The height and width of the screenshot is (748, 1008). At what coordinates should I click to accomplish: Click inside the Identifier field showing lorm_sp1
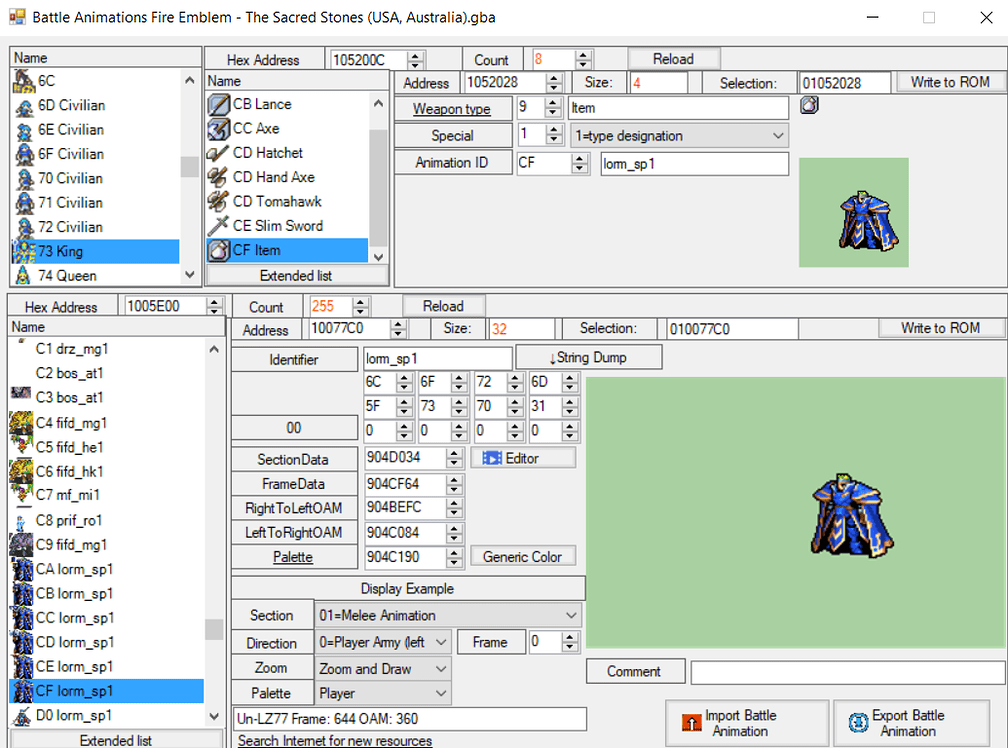[437, 357]
